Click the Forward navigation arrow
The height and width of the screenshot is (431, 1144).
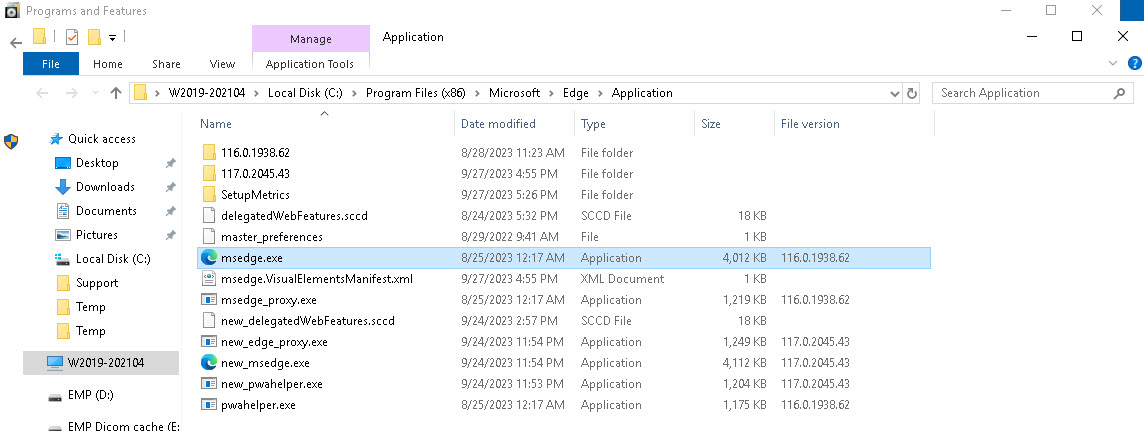tap(72, 93)
